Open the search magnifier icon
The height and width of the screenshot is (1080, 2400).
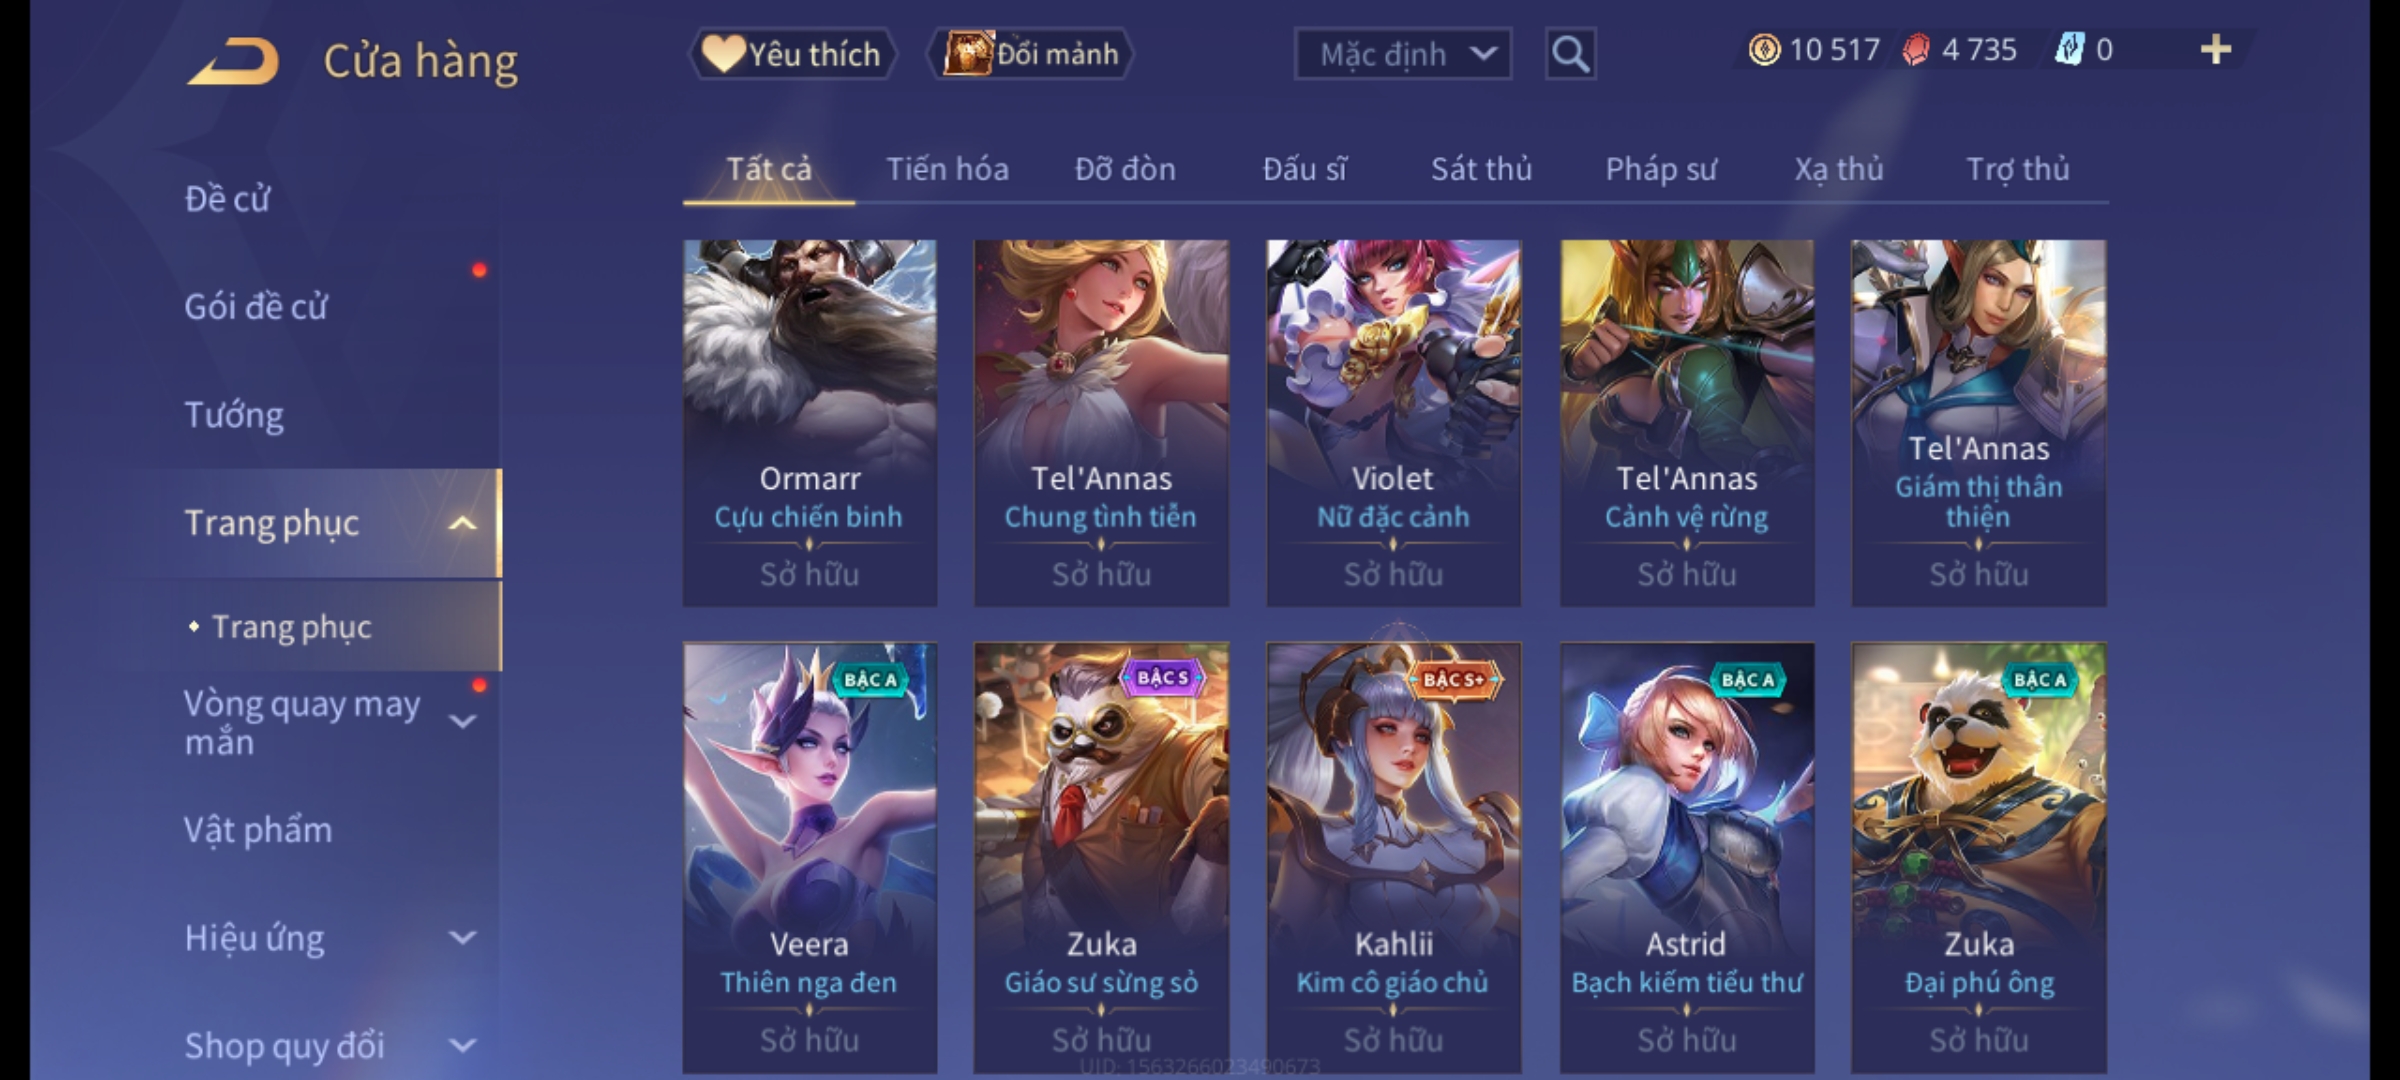(1570, 54)
